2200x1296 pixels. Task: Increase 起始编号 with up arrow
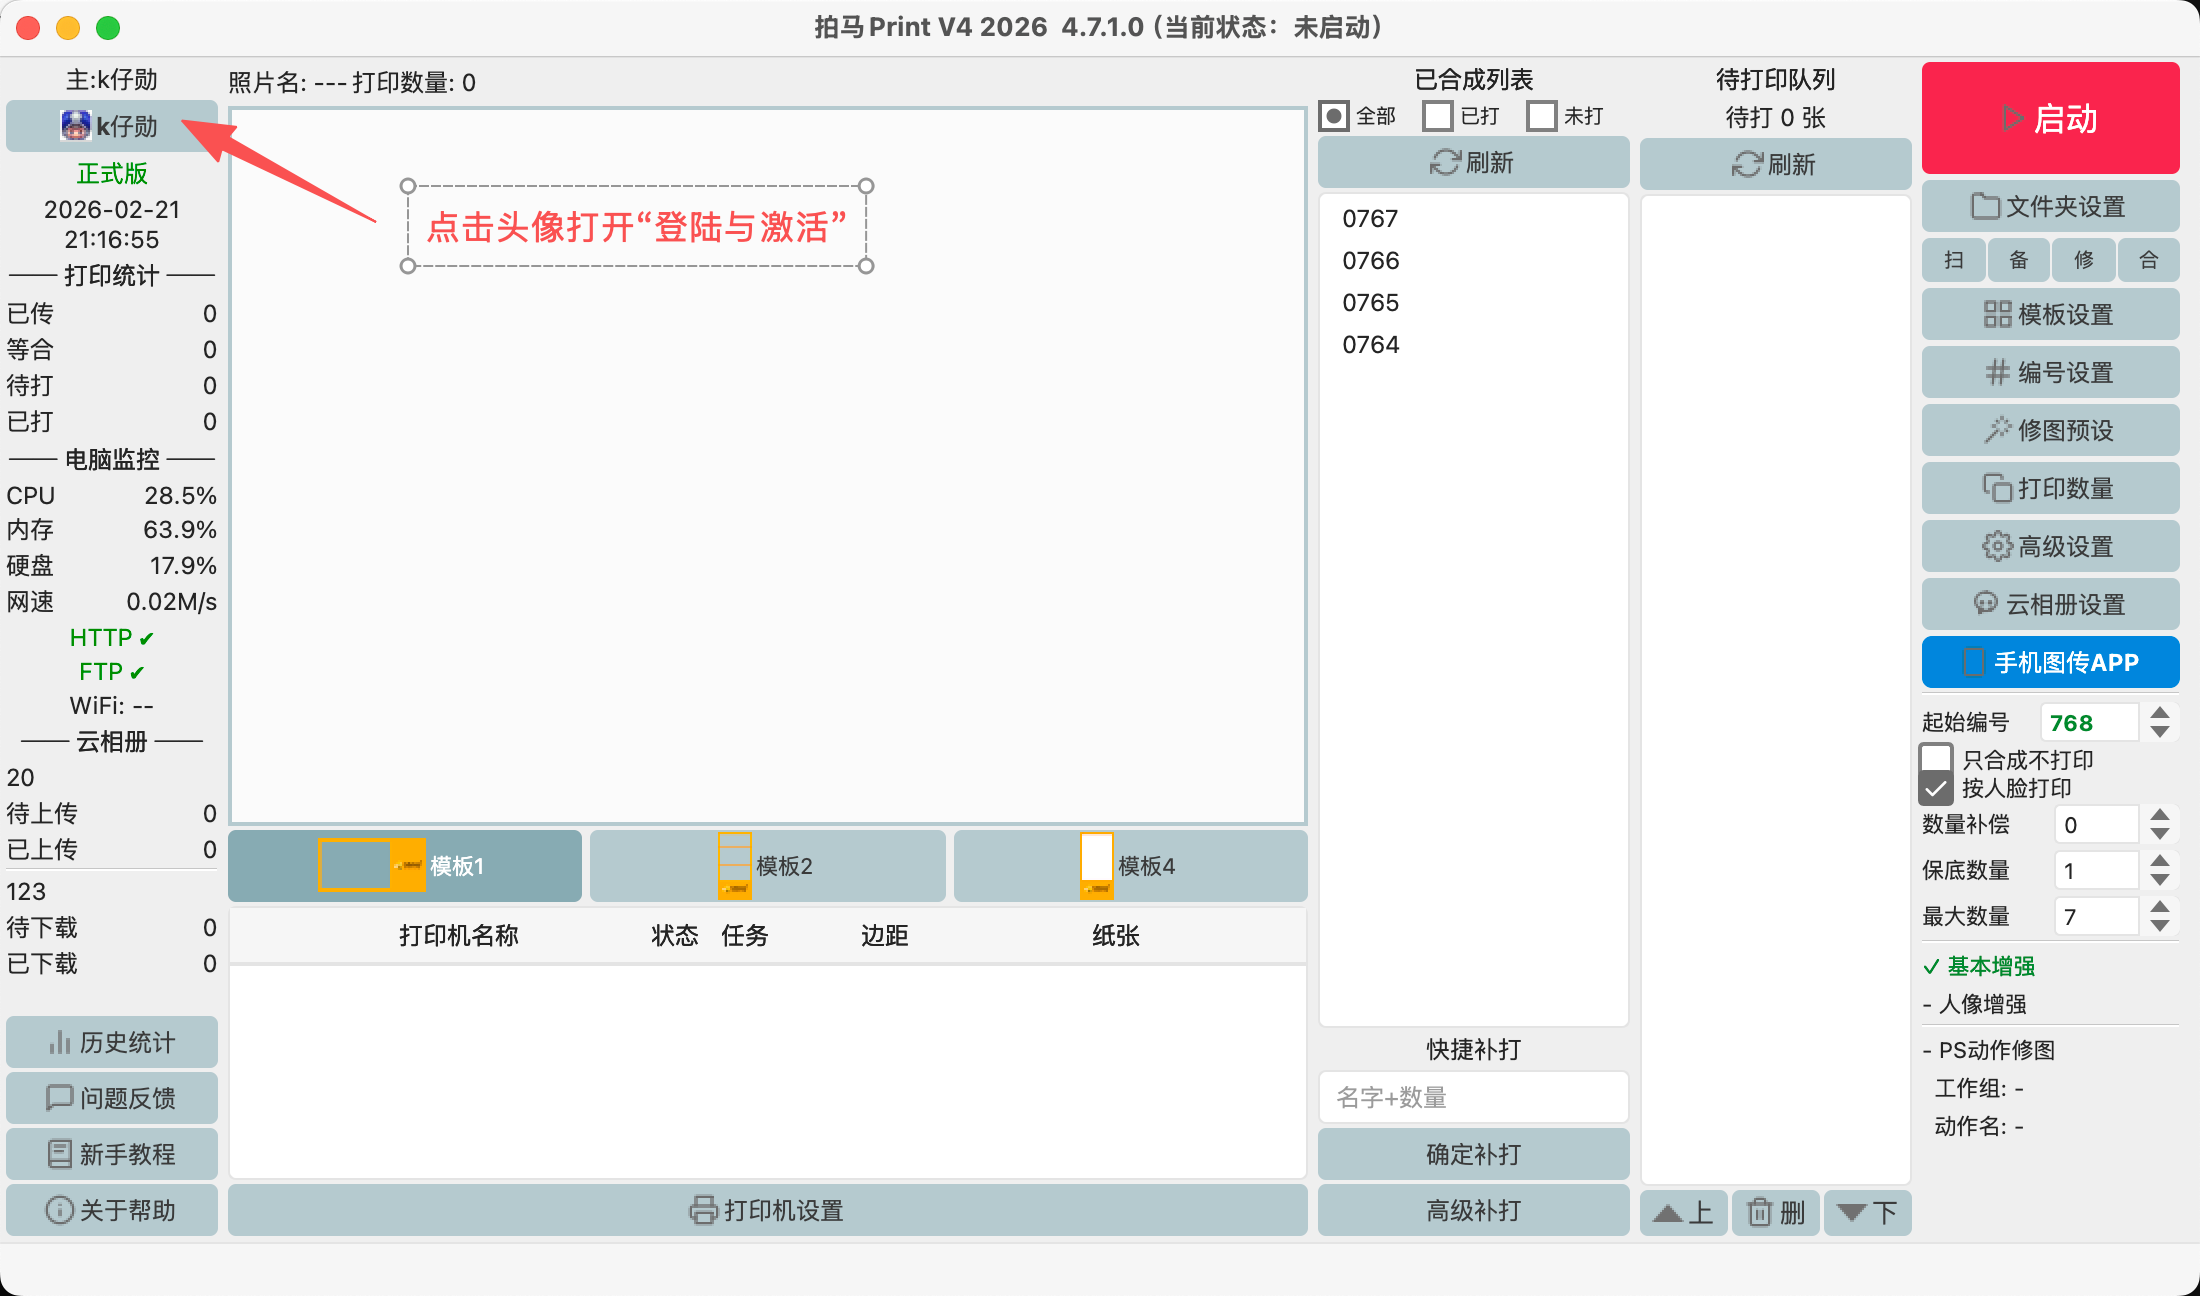[x=2160, y=713]
